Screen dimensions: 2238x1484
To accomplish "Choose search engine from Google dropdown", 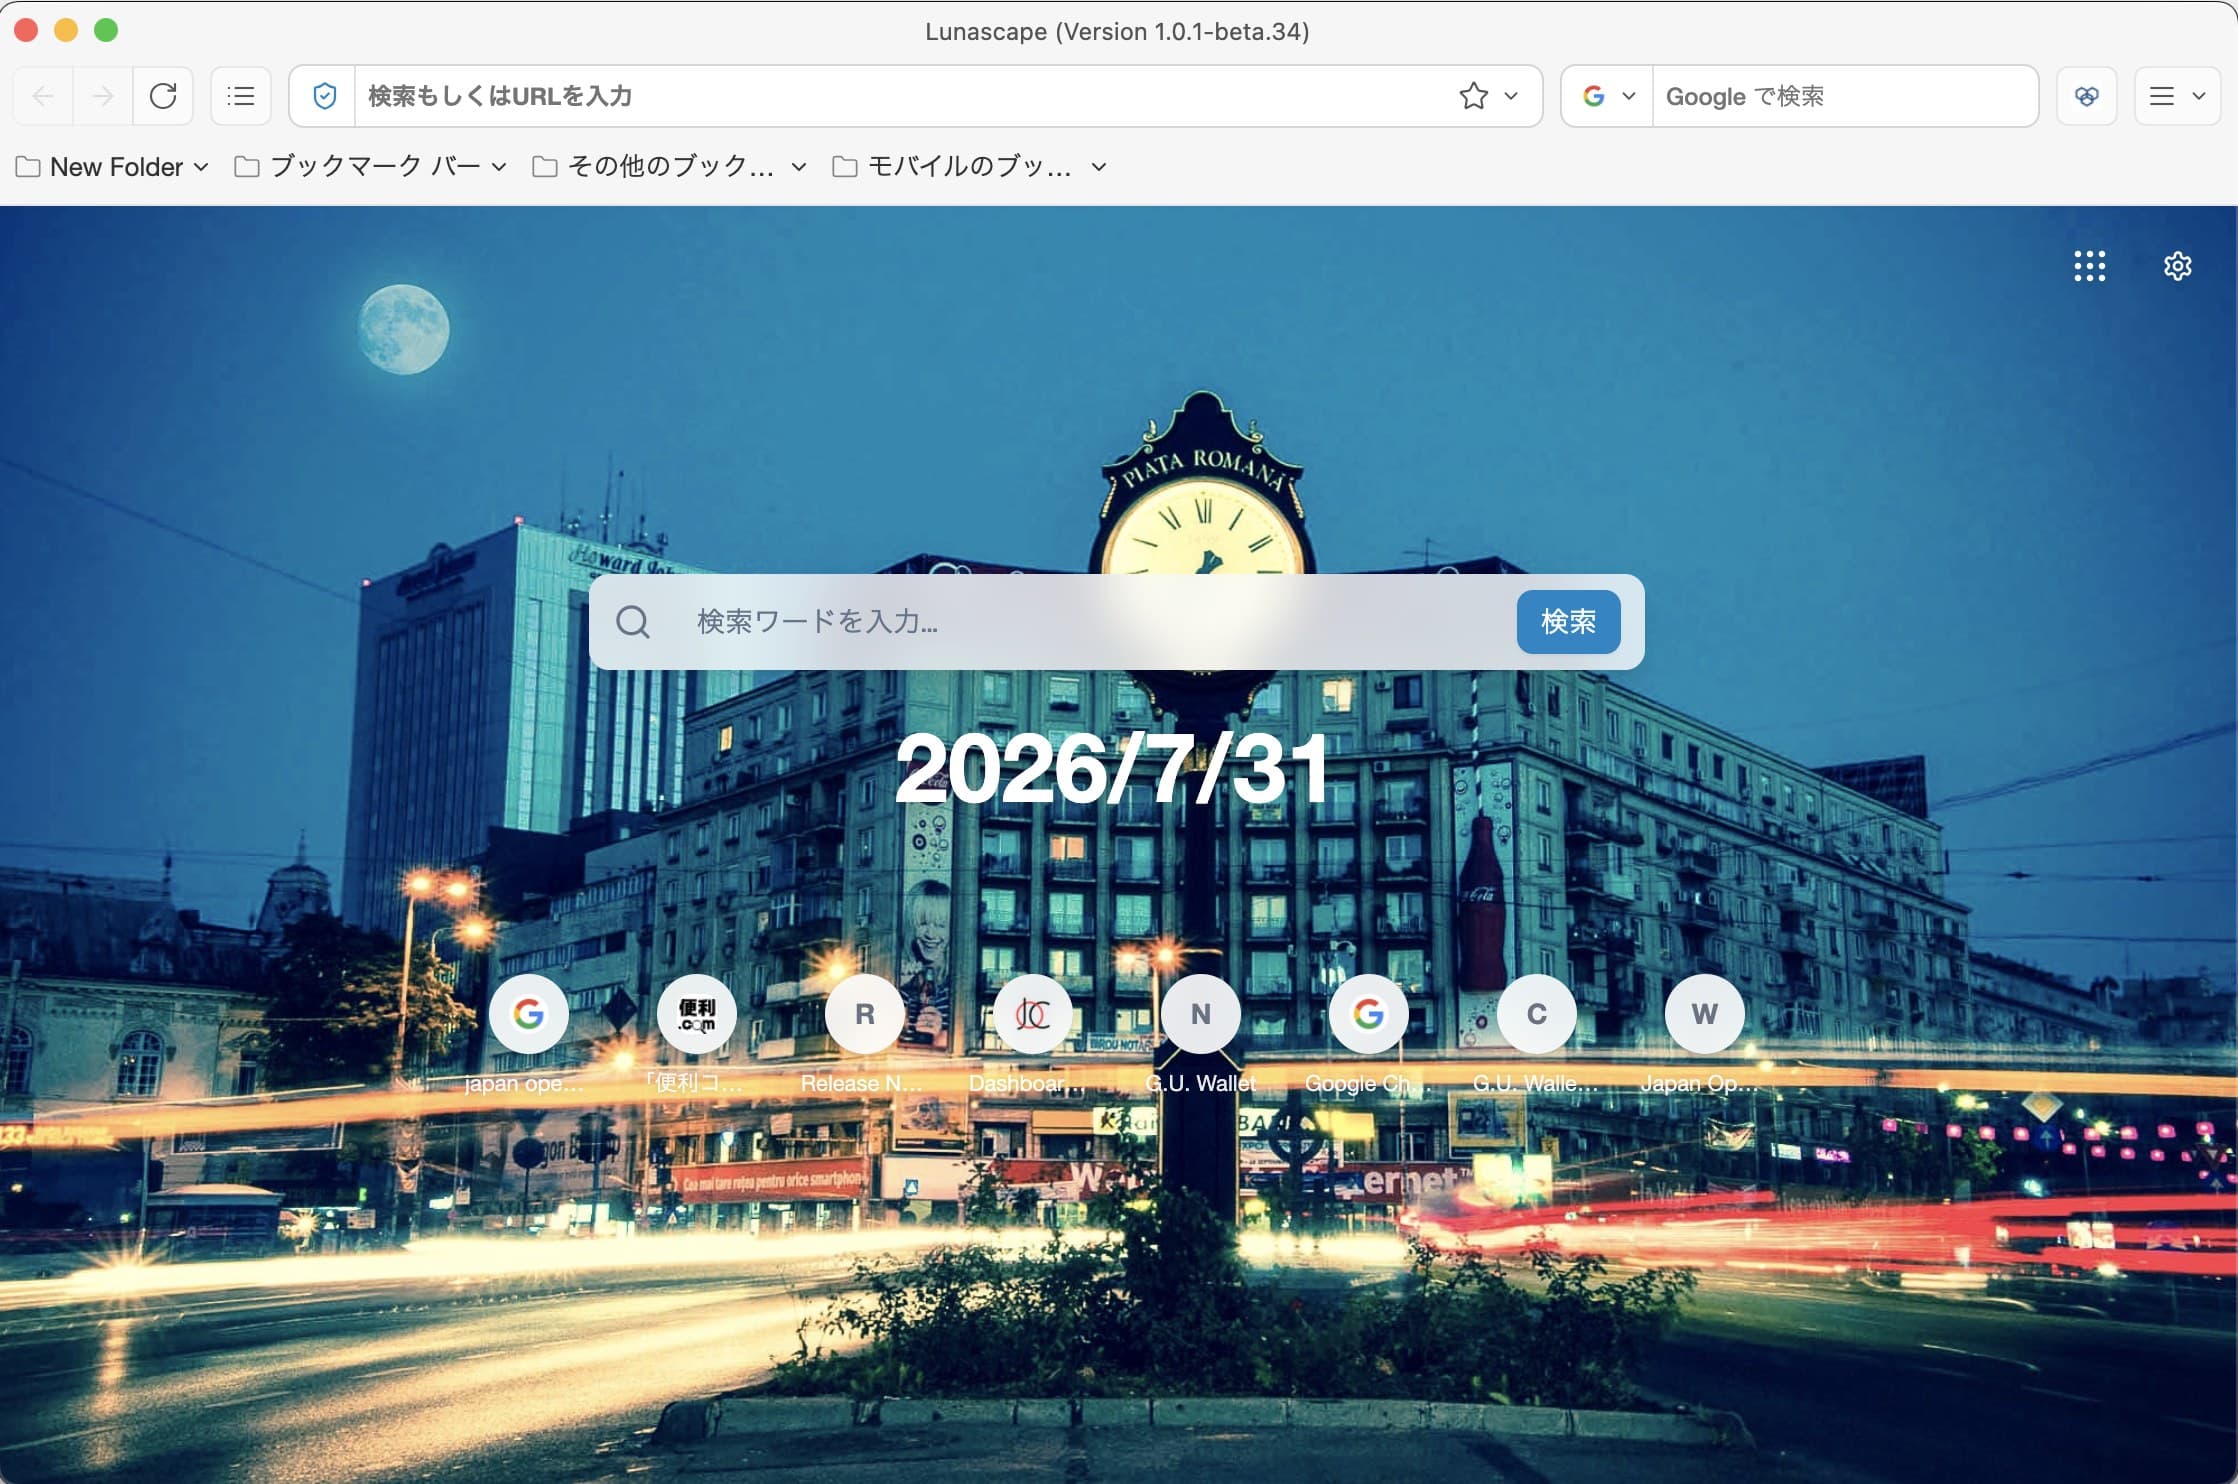I will (x=1608, y=96).
